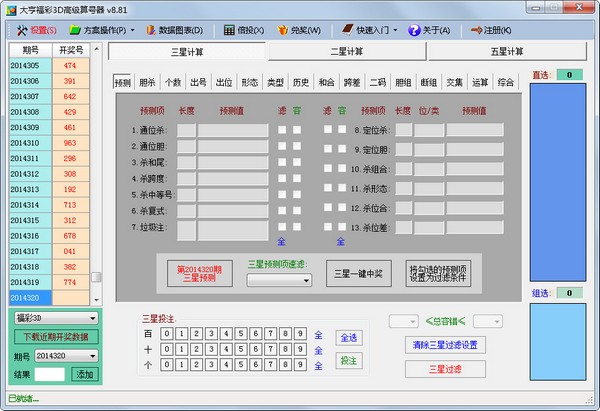Click the draw list vertical scrollbar
The height and width of the screenshot is (411, 600).
coord(96,180)
